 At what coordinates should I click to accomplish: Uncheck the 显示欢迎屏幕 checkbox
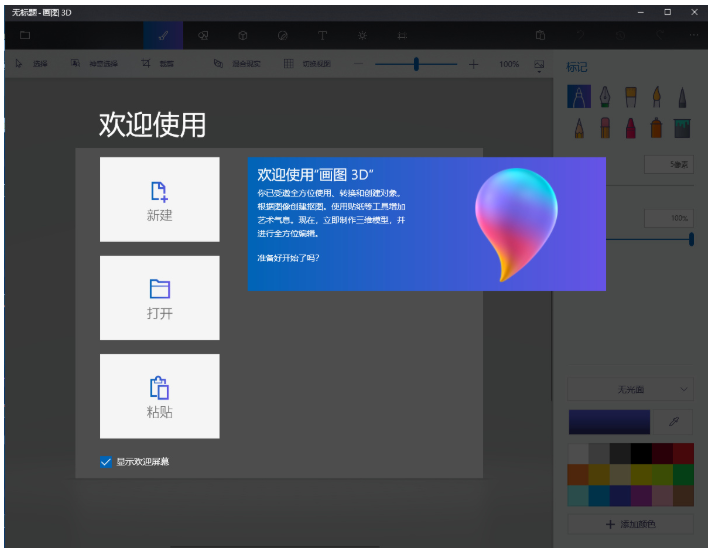pos(106,461)
